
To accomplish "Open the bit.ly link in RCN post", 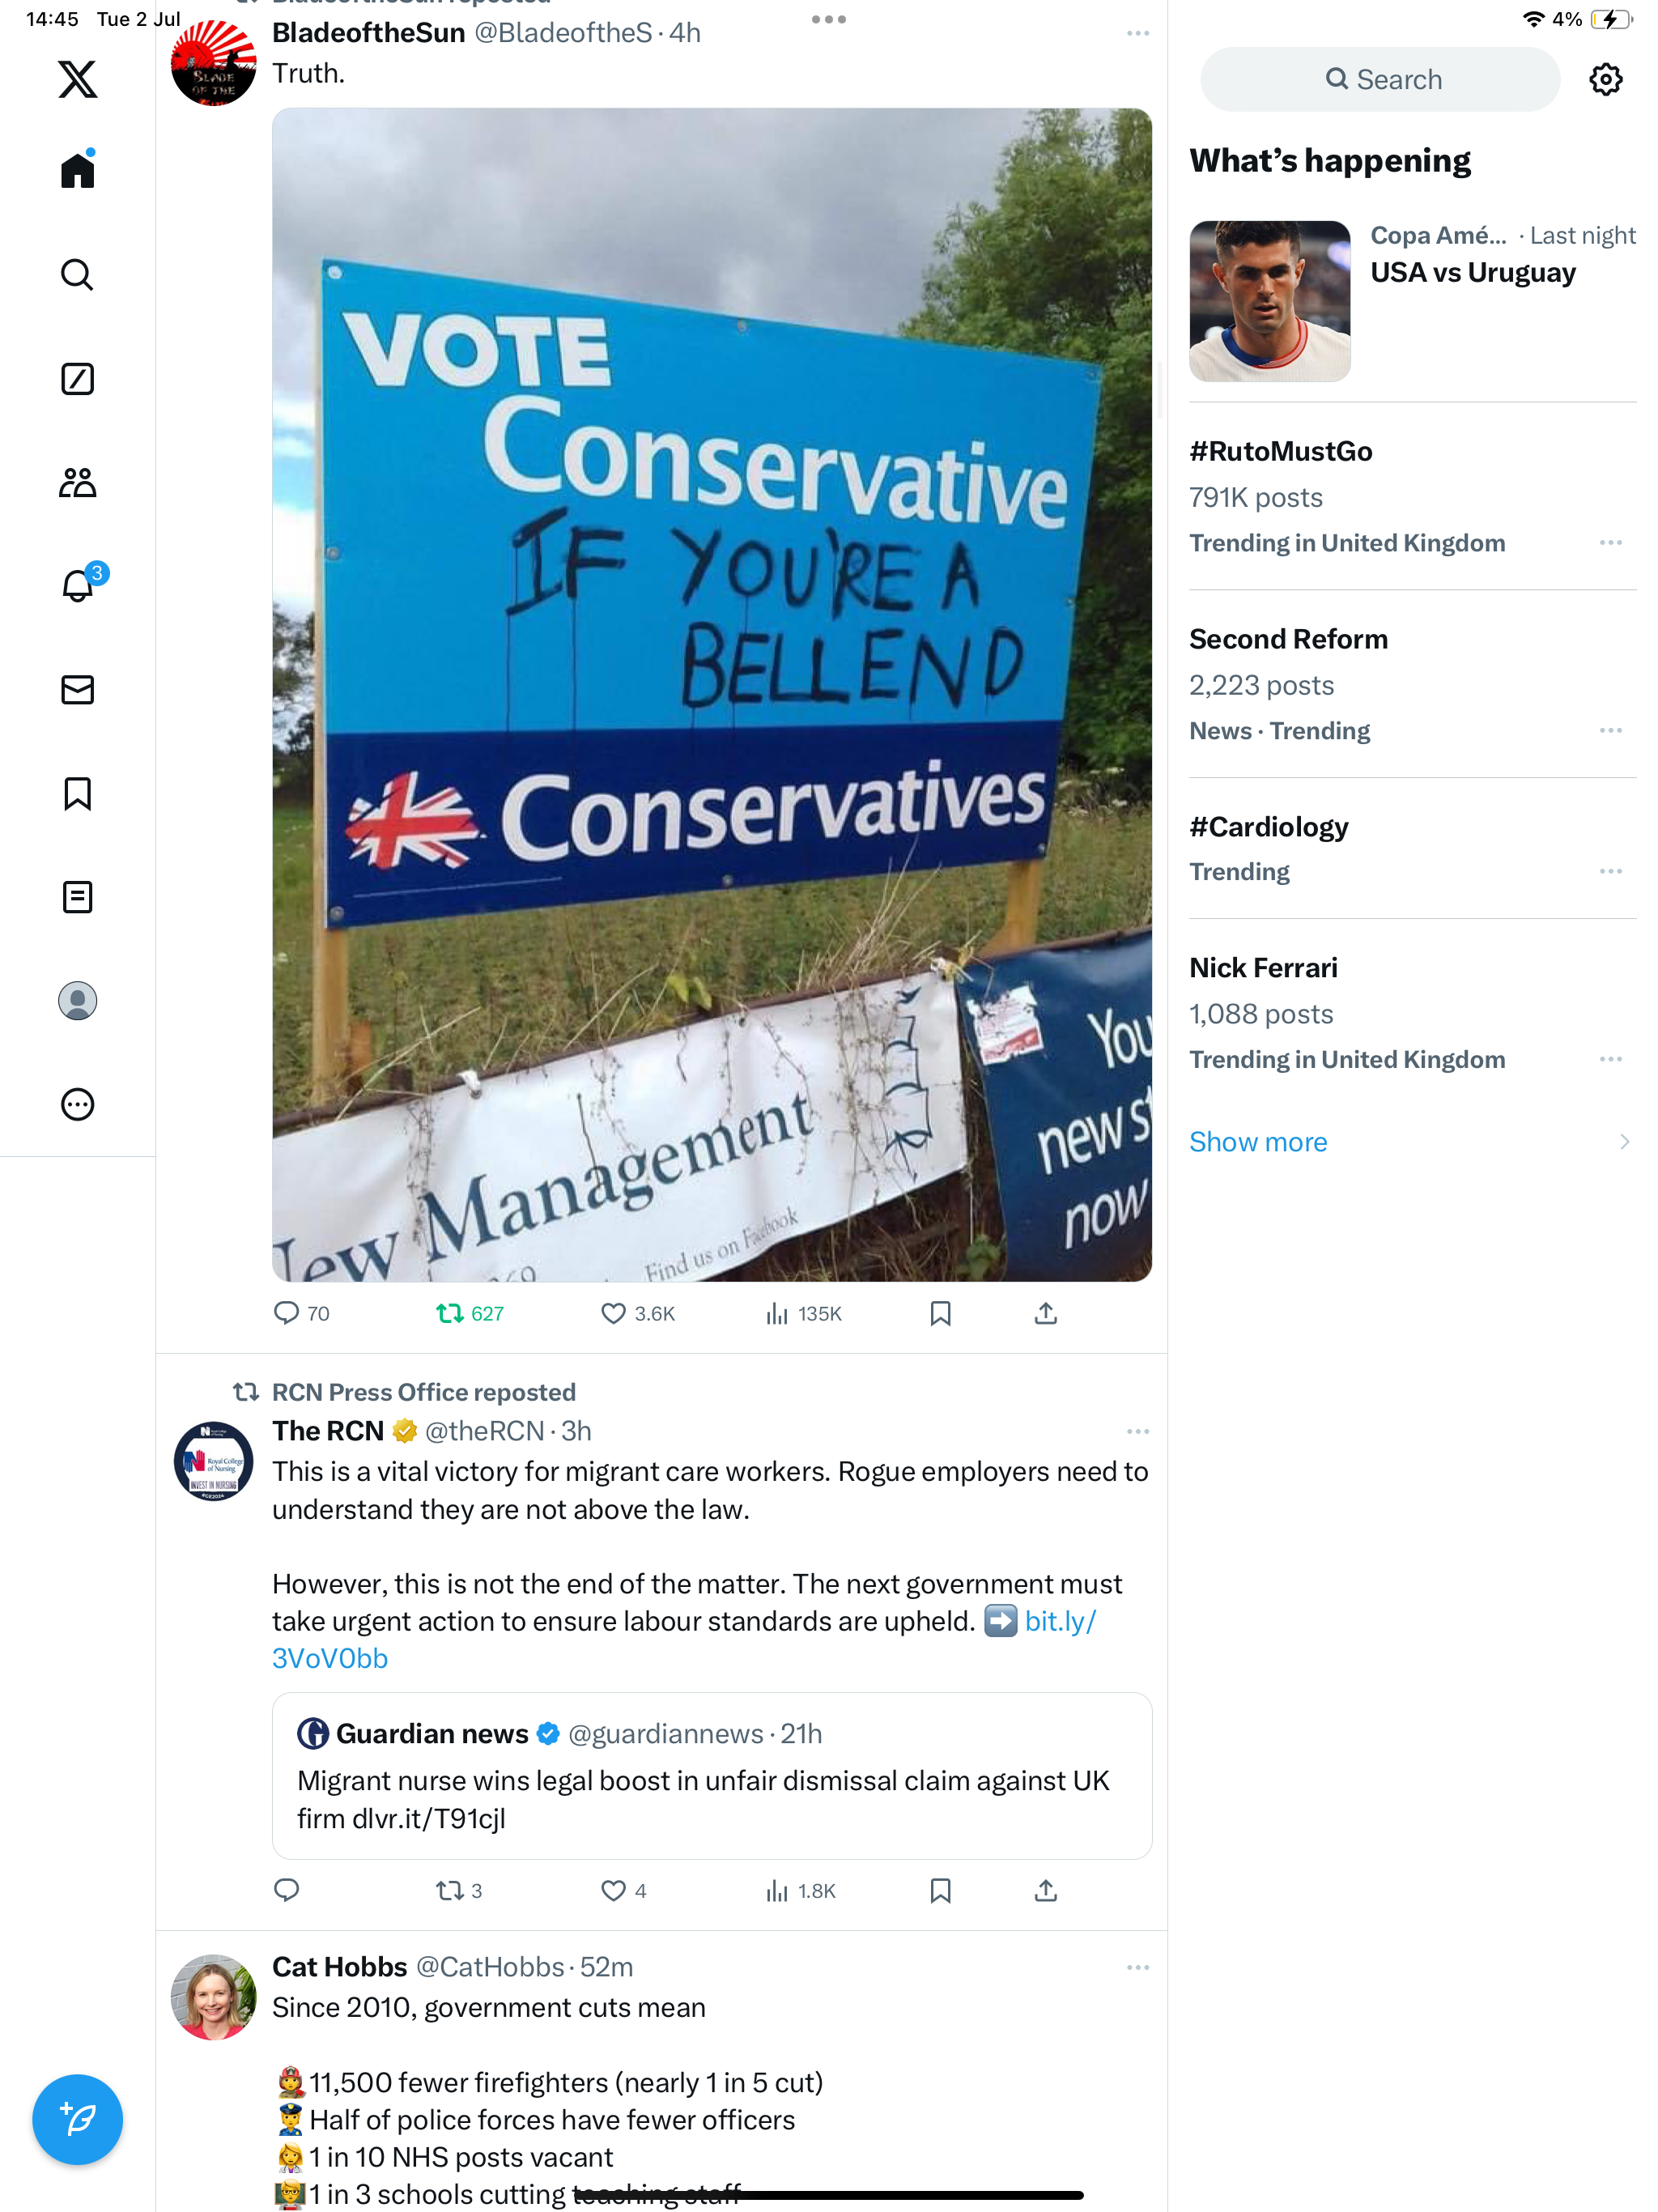I will pos(1060,1621).
